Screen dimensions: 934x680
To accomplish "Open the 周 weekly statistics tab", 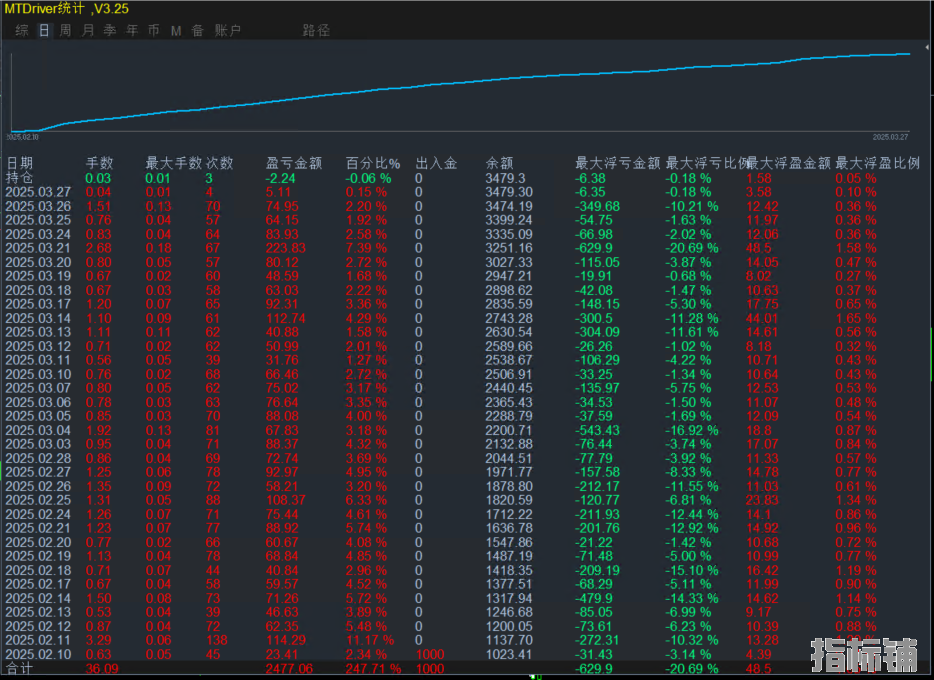I will (66, 30).
